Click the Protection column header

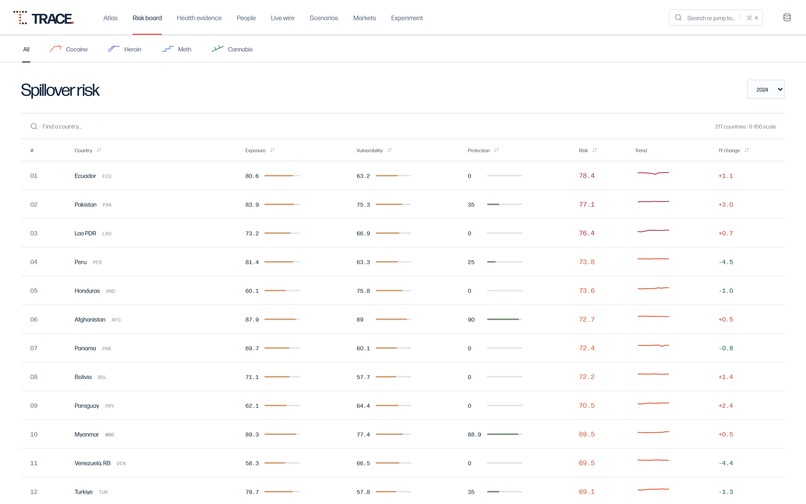point(478,150)
